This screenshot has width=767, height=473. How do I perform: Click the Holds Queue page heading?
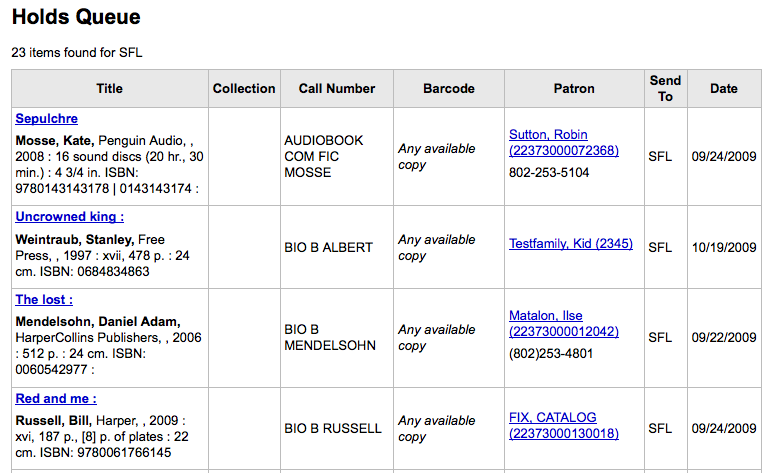pyautogui.click(x=76, y=17)
